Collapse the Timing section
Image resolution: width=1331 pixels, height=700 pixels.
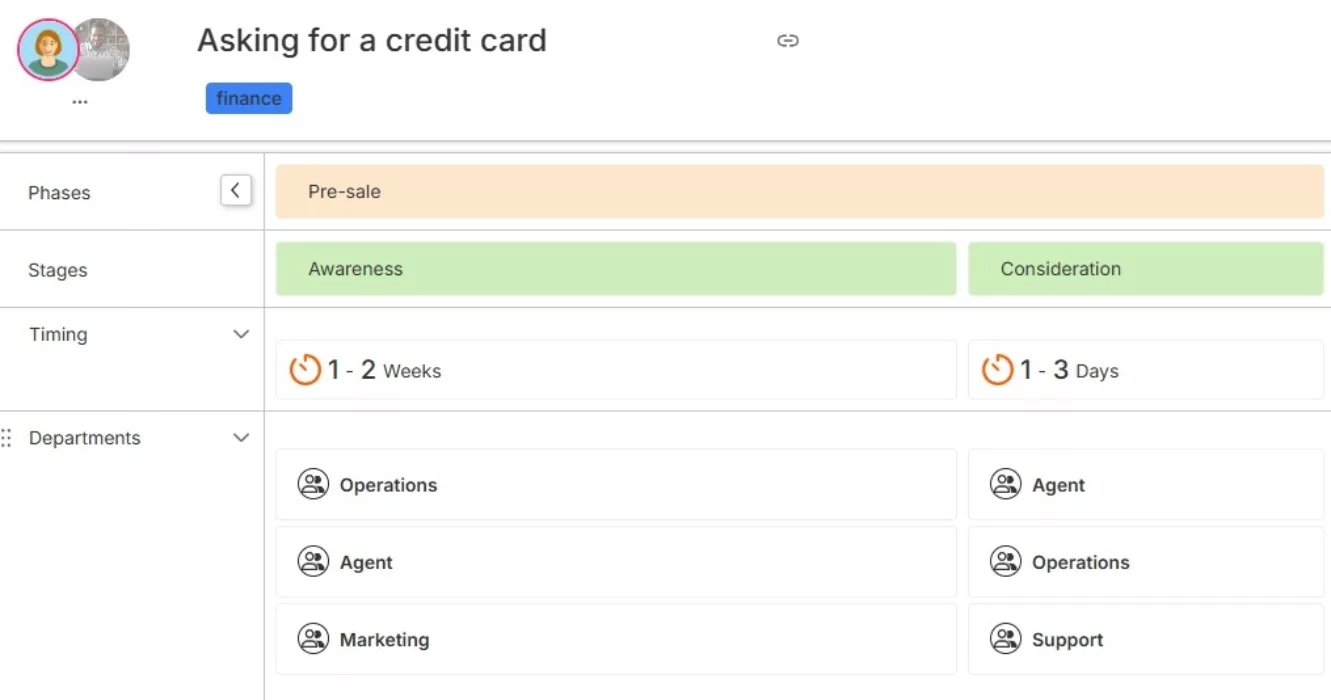click(241, 334)
